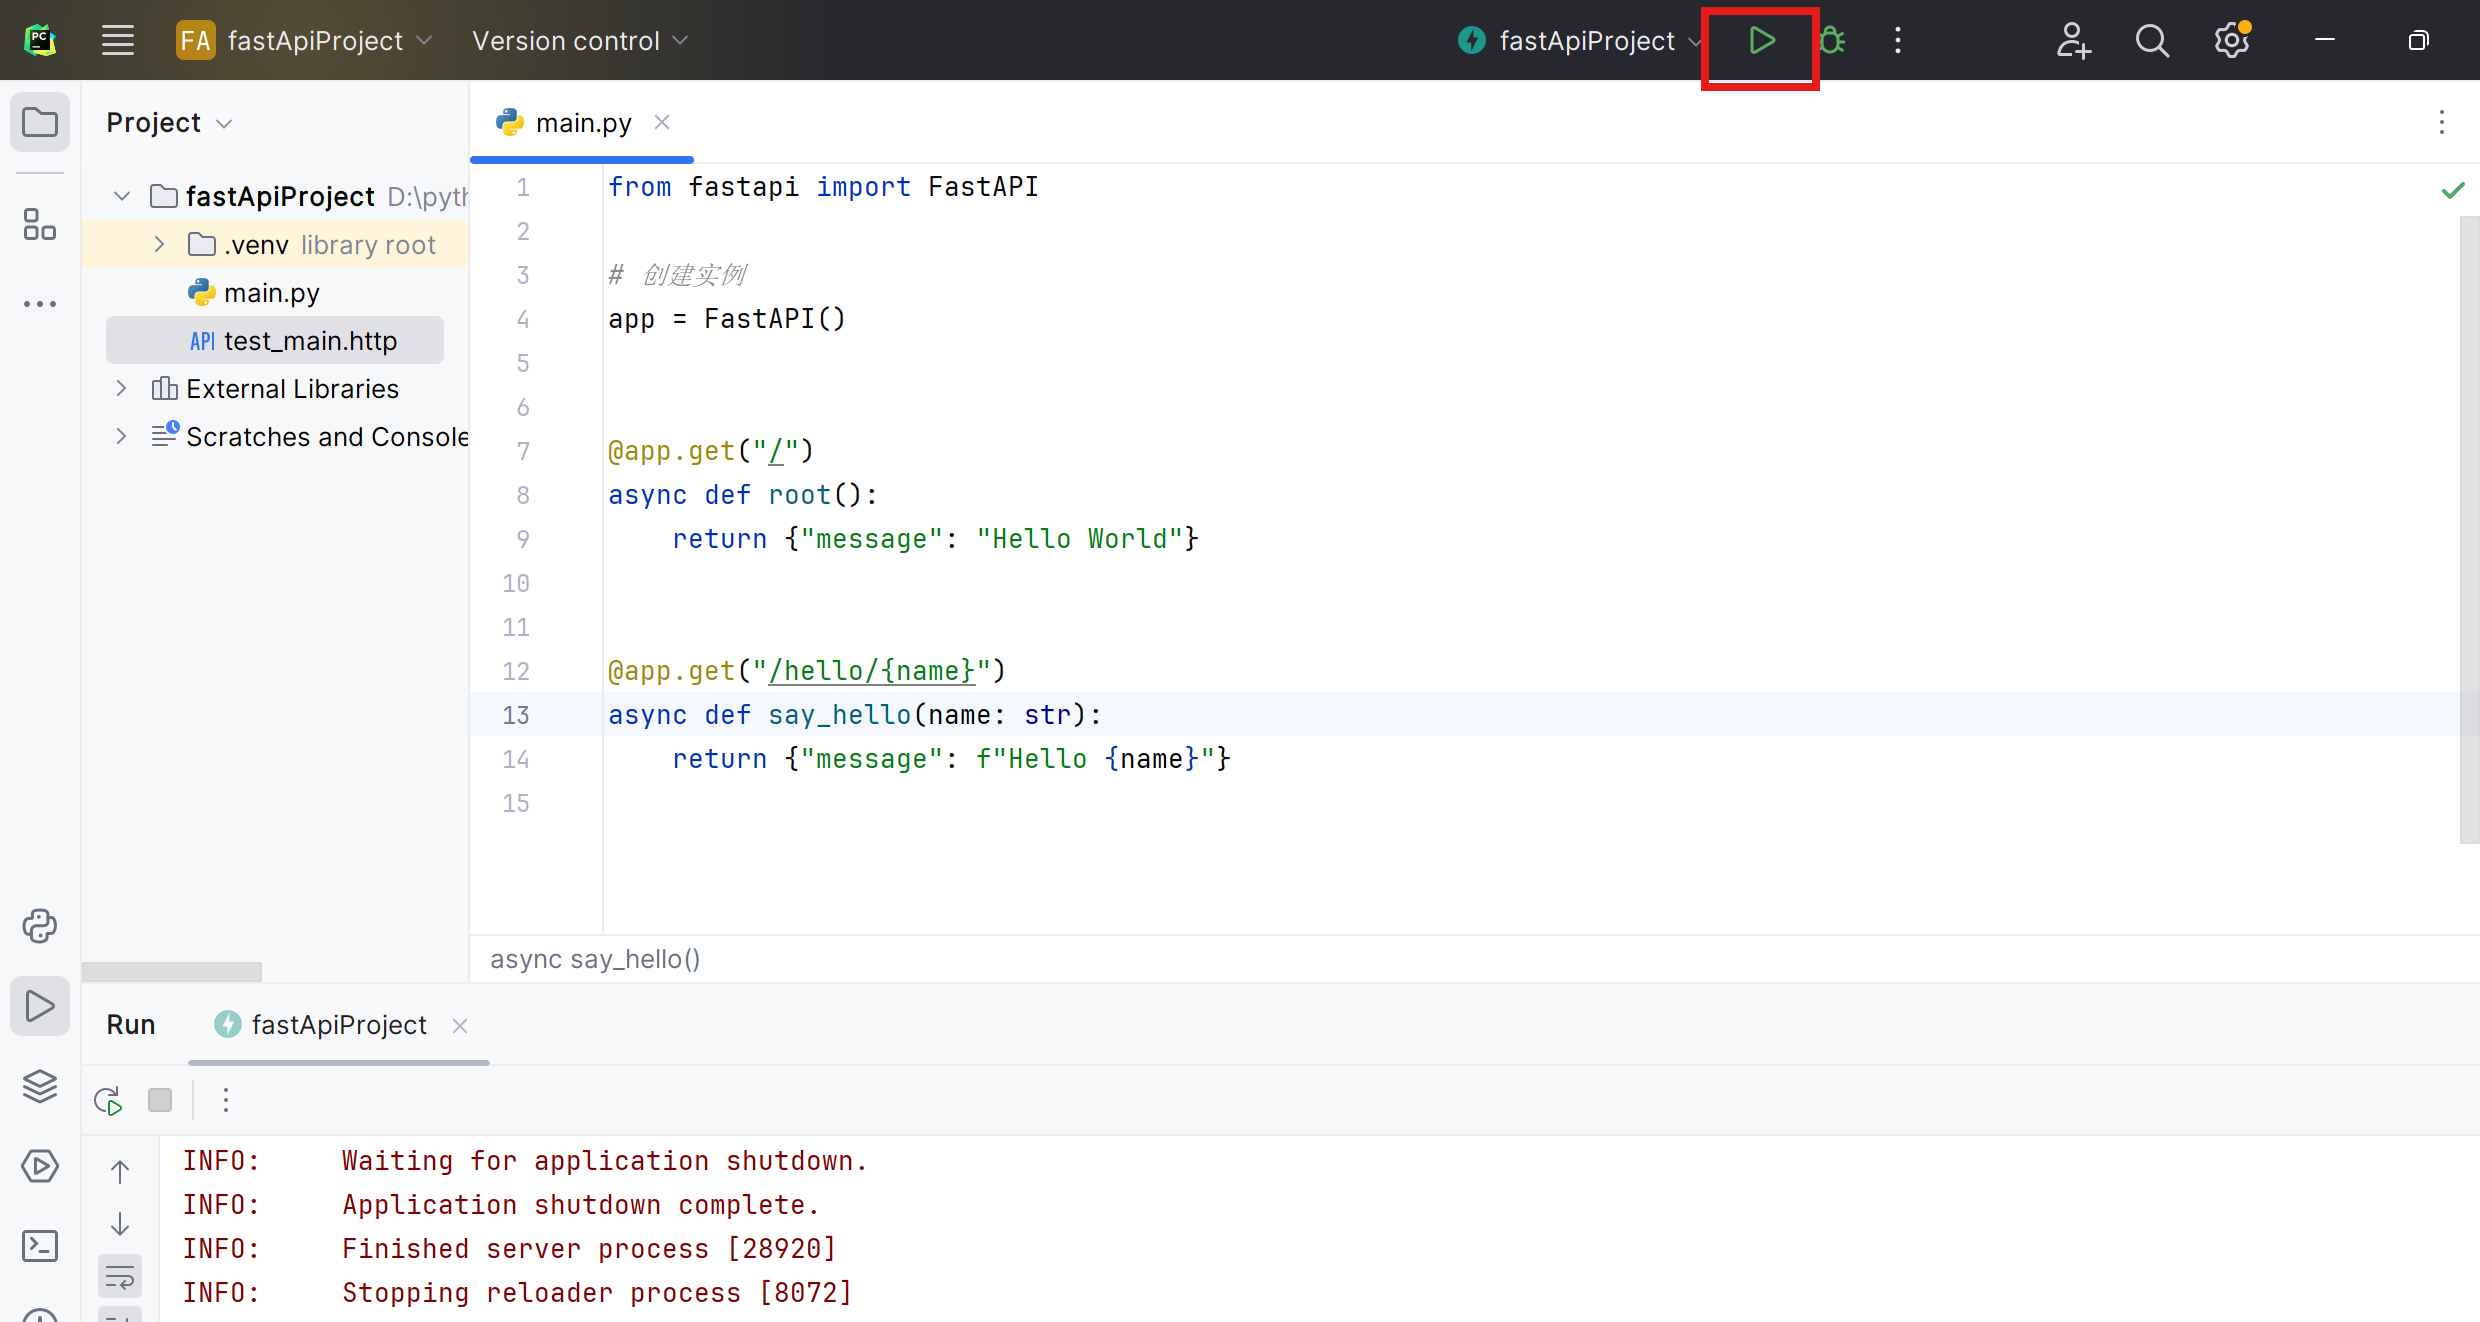Screen dimensions: 2480x1322
Task: Open the Python Console tool window
Action: [40, 926]
